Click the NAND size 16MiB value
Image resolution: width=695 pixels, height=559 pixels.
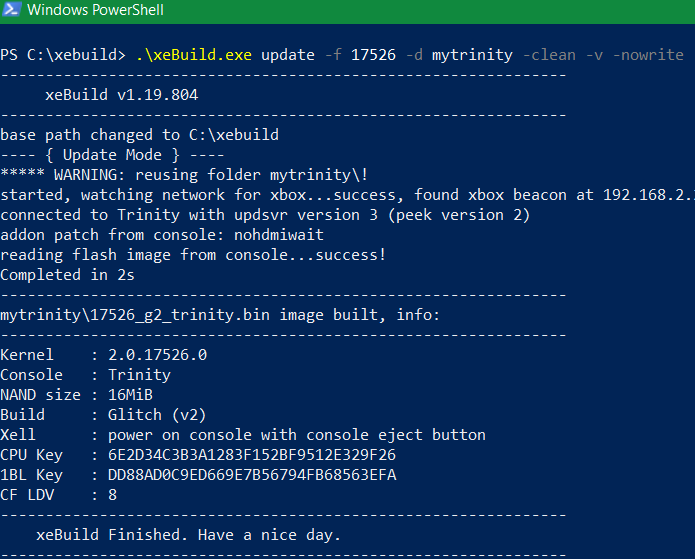(x=130, y=395)
